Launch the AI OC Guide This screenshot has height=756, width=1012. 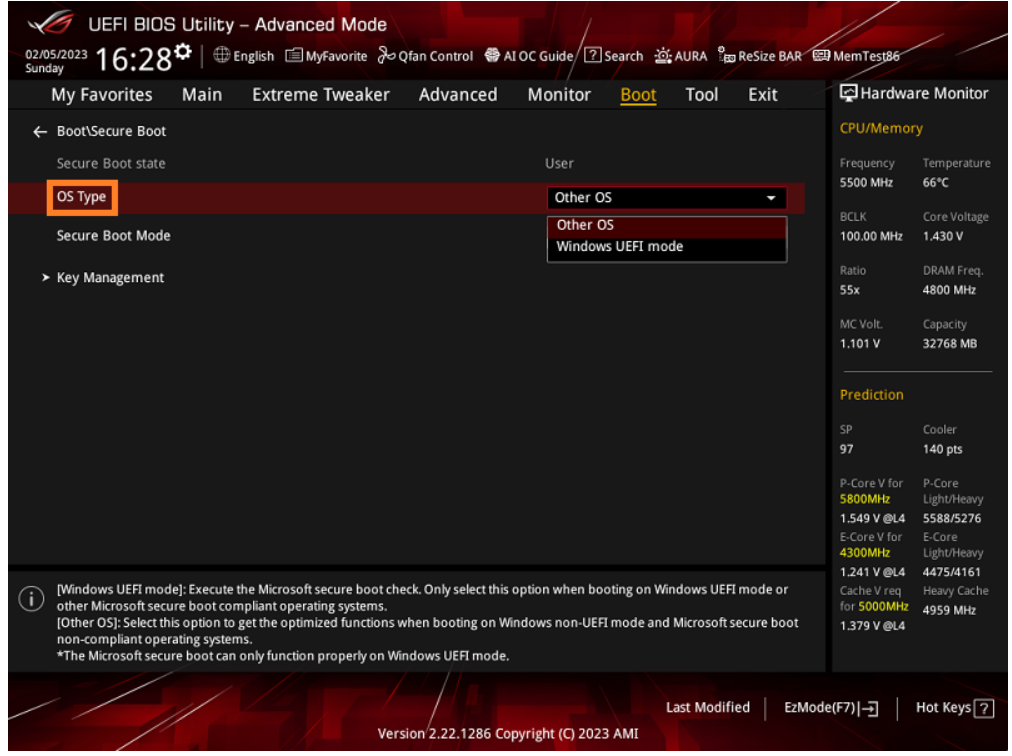coord(529,56)
